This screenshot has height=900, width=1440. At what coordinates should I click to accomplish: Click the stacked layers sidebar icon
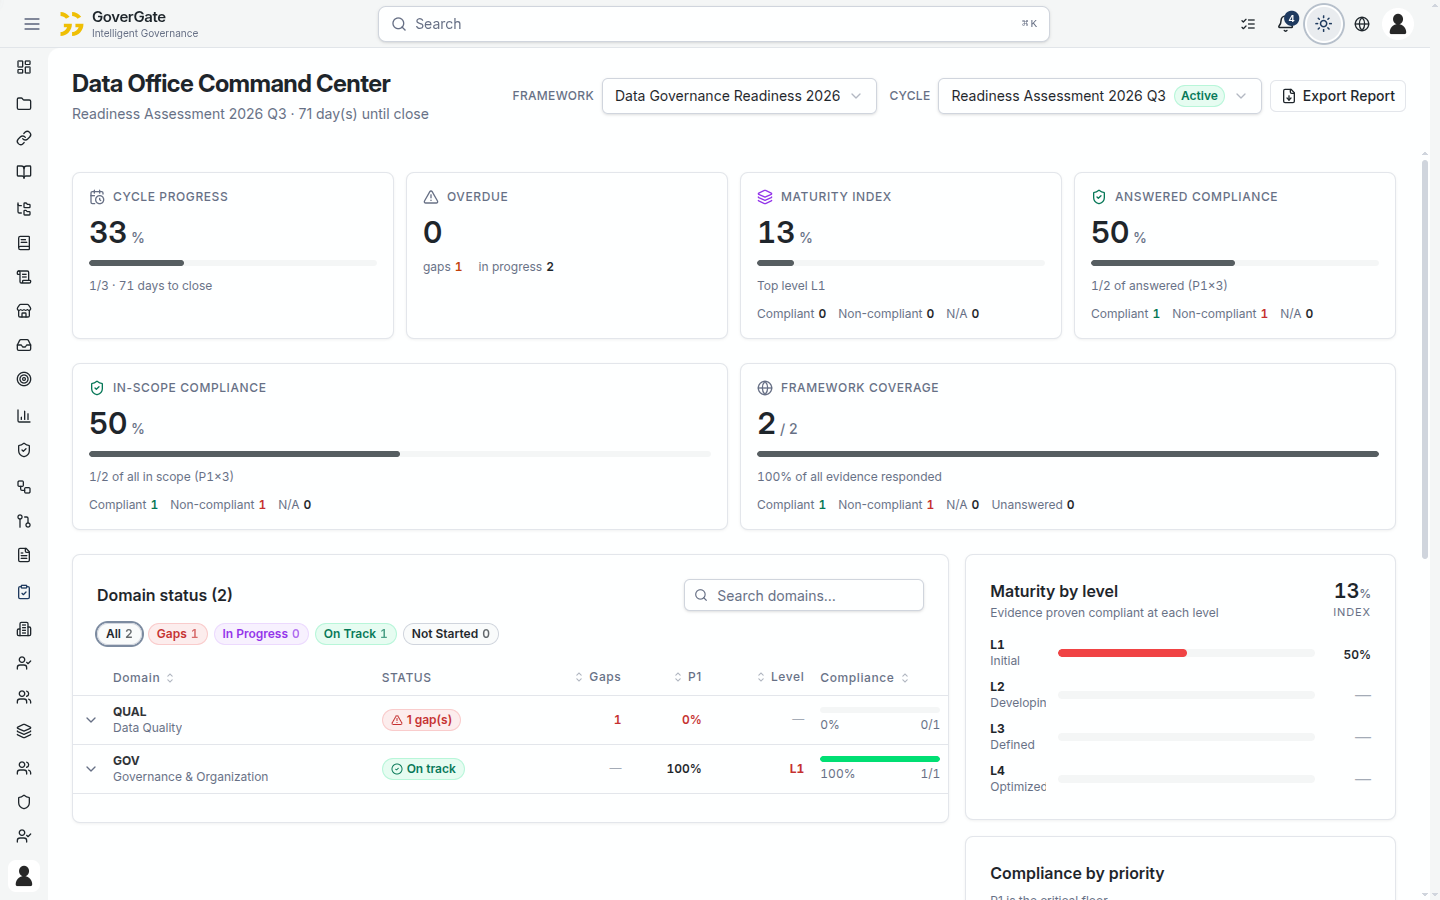[24, 731]
